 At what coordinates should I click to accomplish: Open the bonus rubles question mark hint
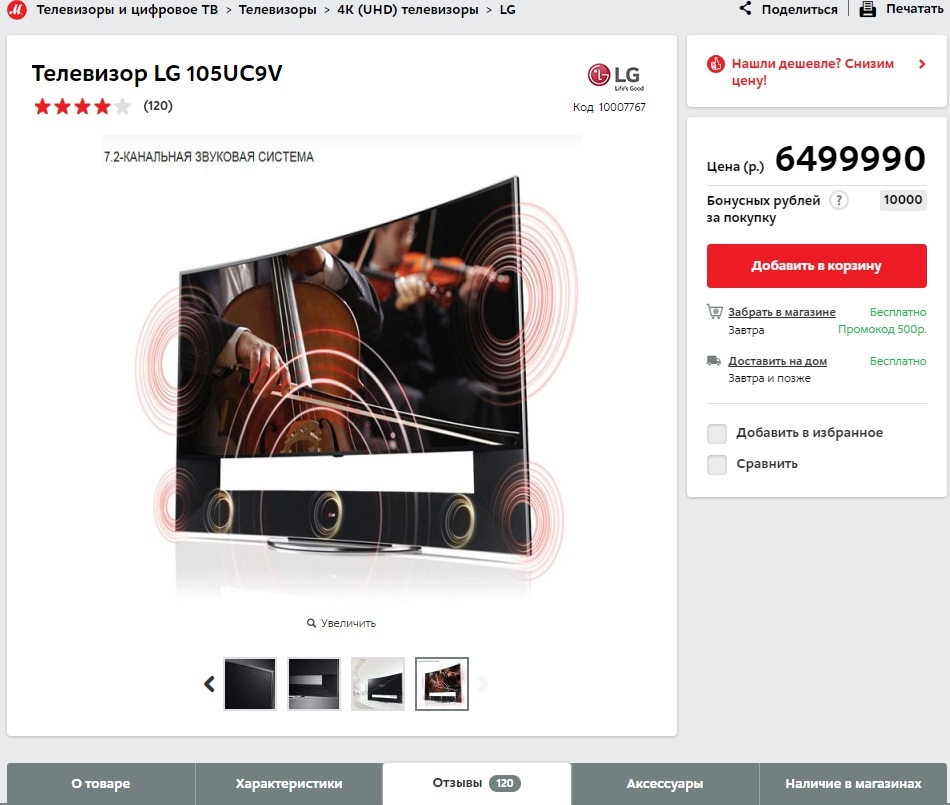pyautogui.click(x=839, y=200)
